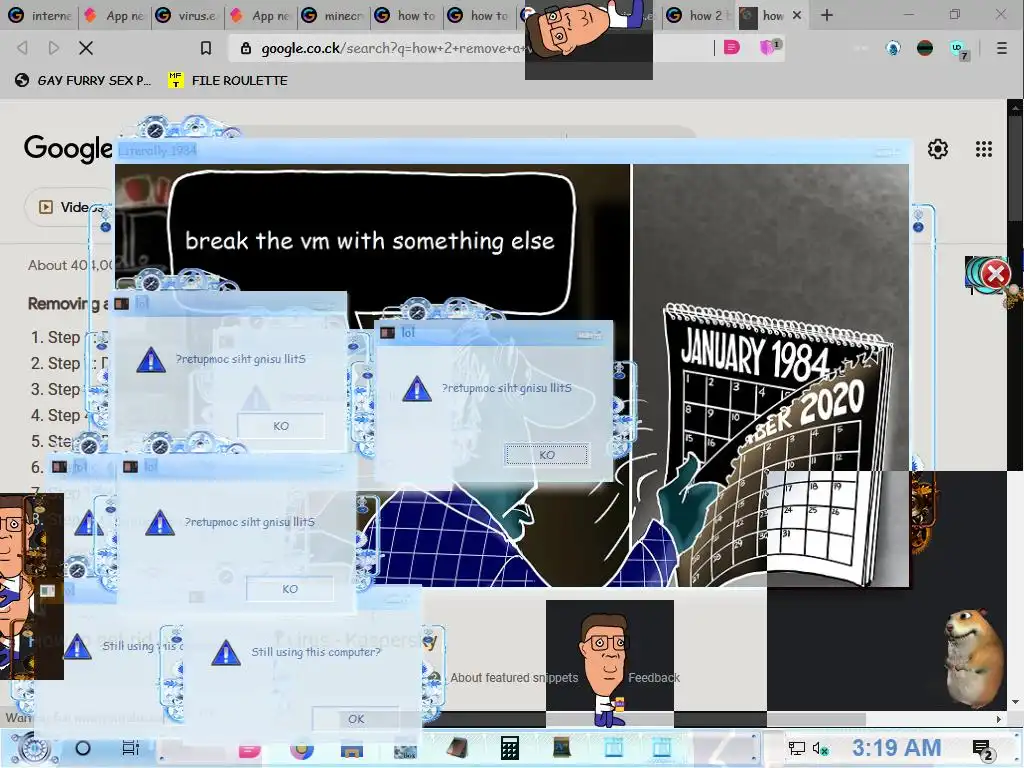Click the address bar URL
Image resolution: width=1024 pixels, height=768 pixels.
click(x=392, y=48)
